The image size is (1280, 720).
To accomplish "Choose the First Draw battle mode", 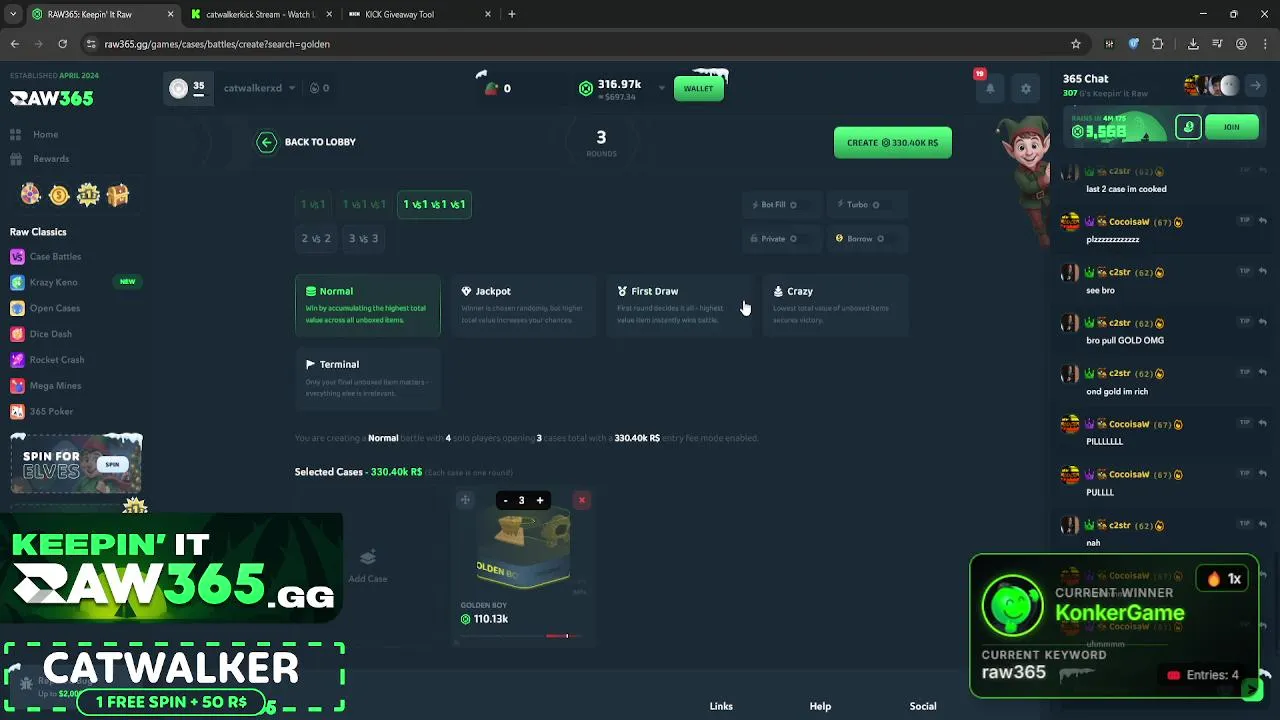I will click(x=679, y=305).
